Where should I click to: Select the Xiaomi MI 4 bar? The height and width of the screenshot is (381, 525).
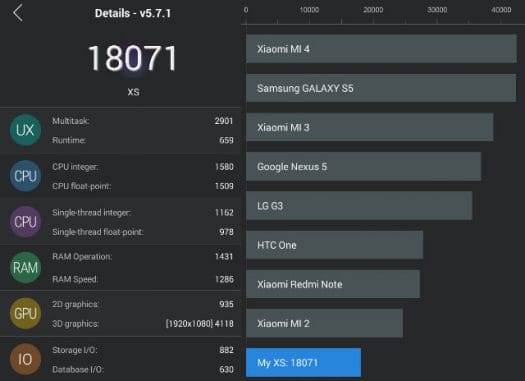[381, 49]
